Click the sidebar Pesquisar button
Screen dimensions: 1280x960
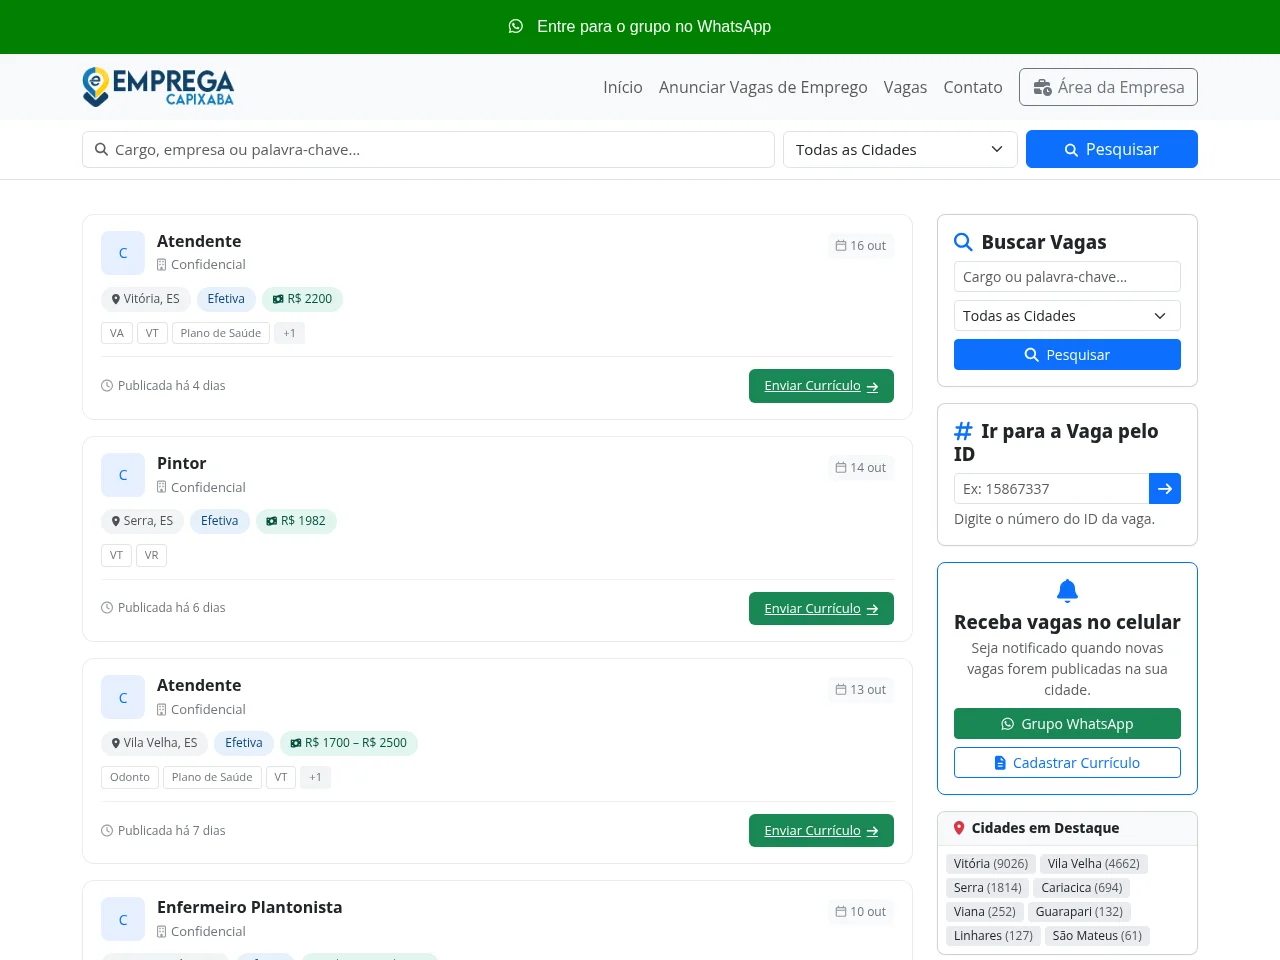coord(1067,355)
